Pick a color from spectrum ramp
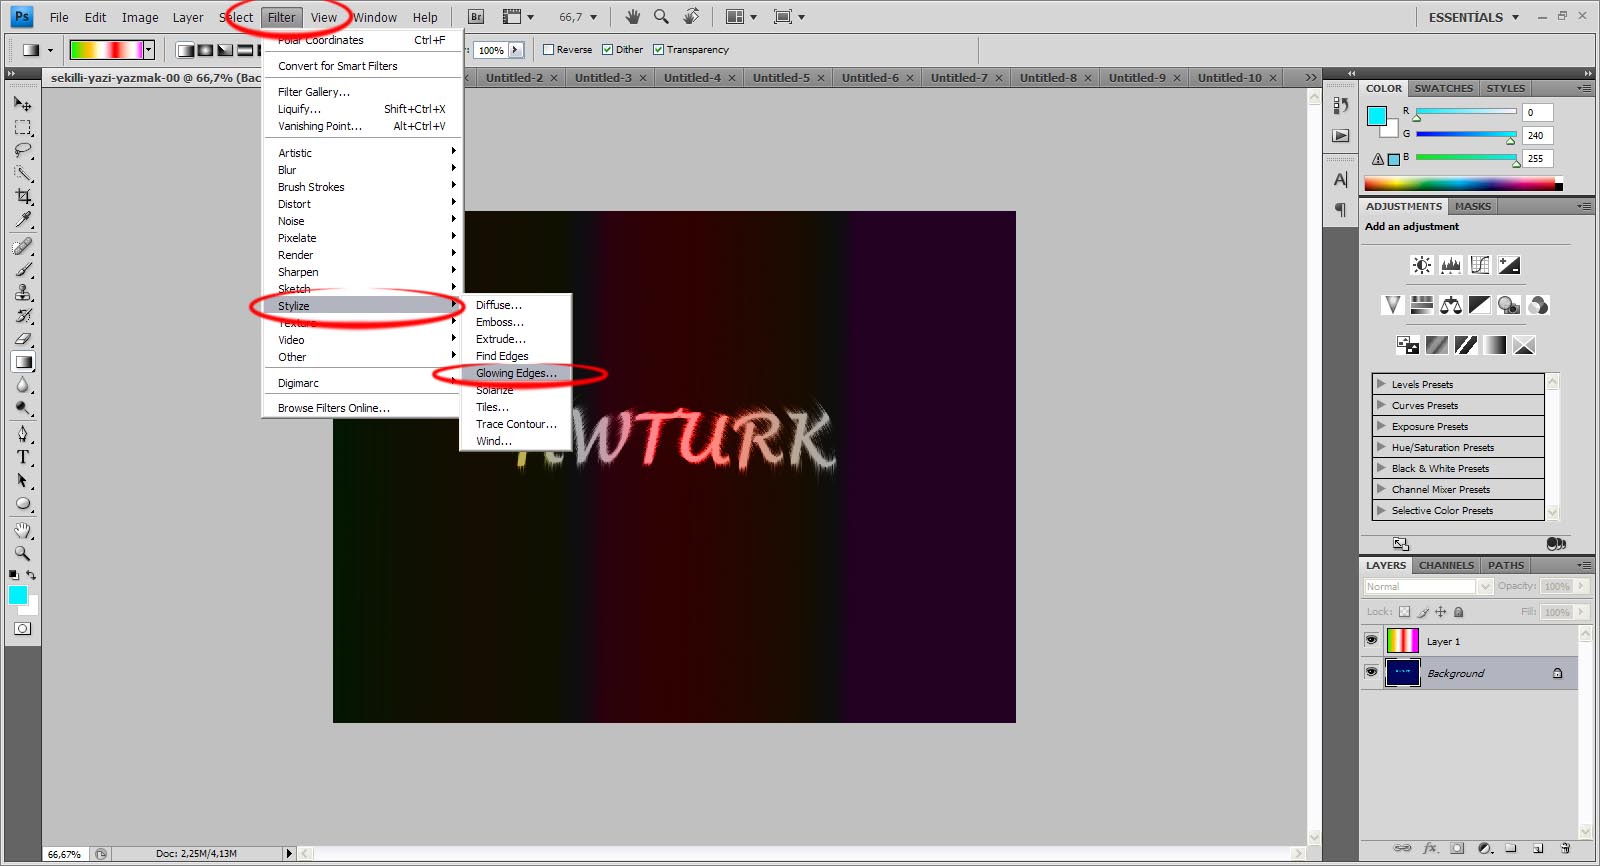1600x866 pixels. (1463, 184)
